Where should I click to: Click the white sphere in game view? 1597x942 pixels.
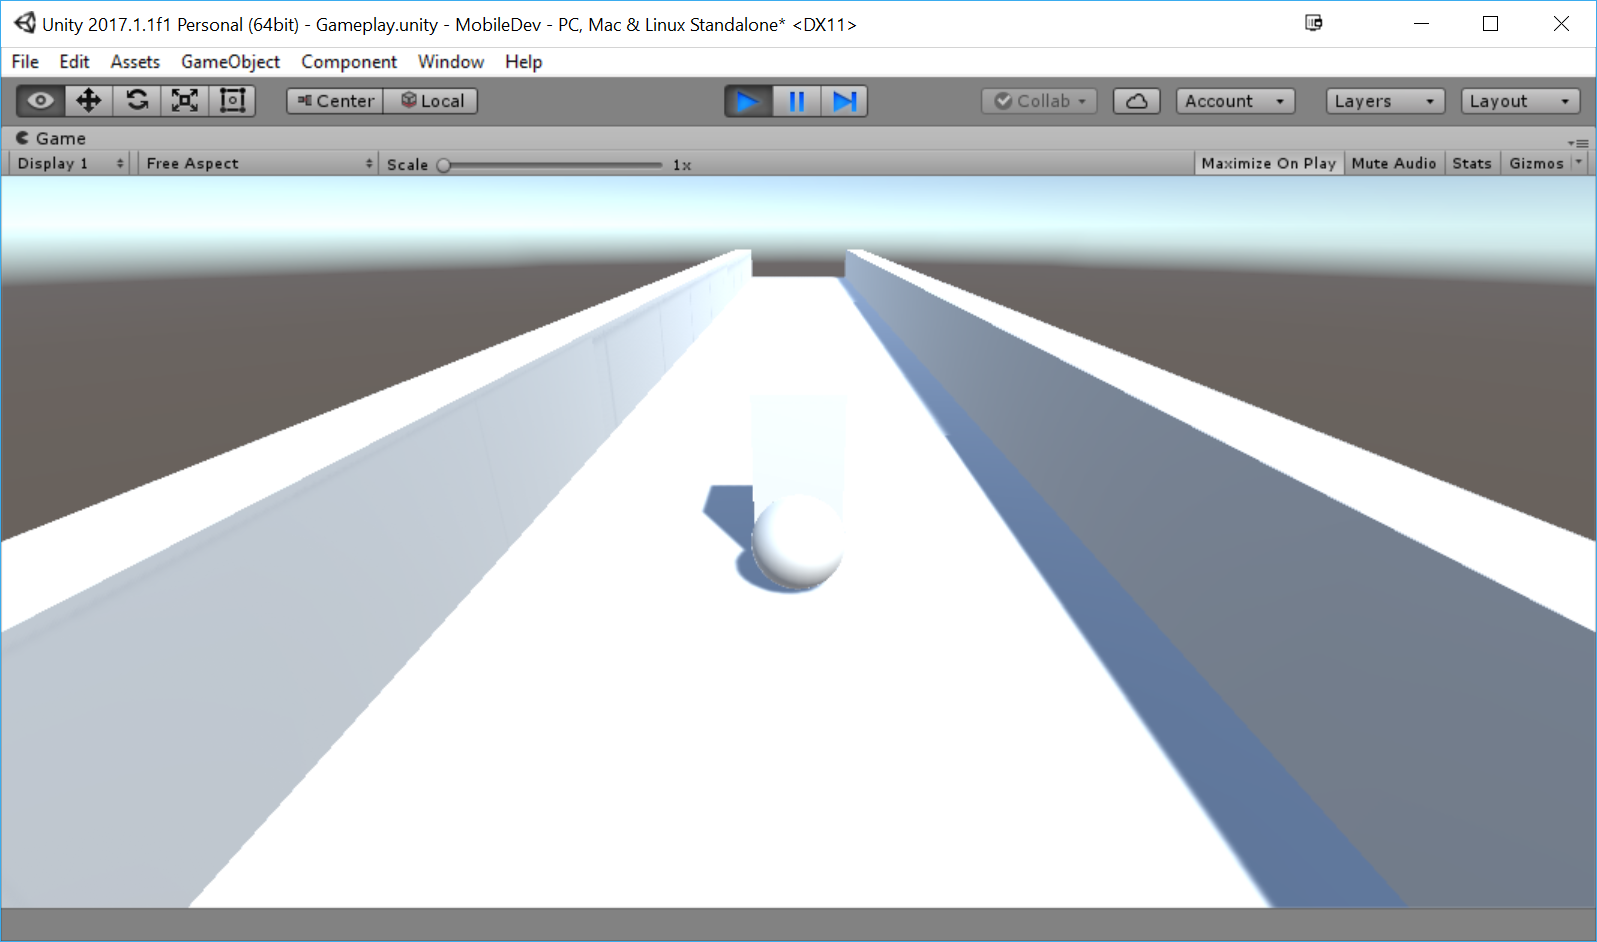pyautogui.click(x=797, y=541)
